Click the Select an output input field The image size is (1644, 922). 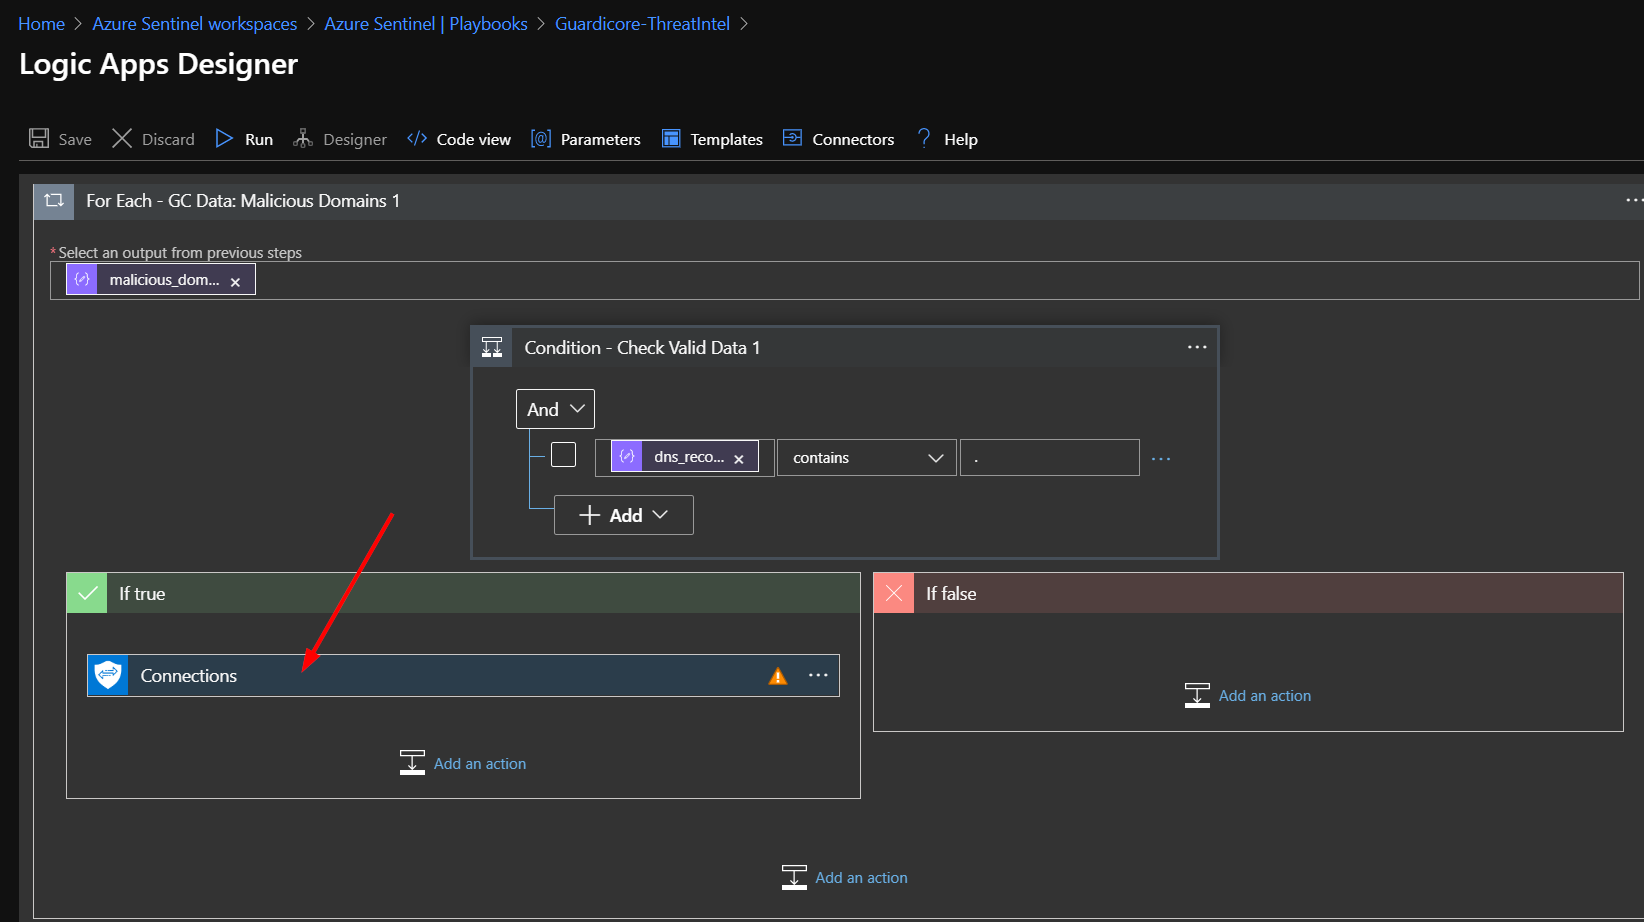(845, 280)
